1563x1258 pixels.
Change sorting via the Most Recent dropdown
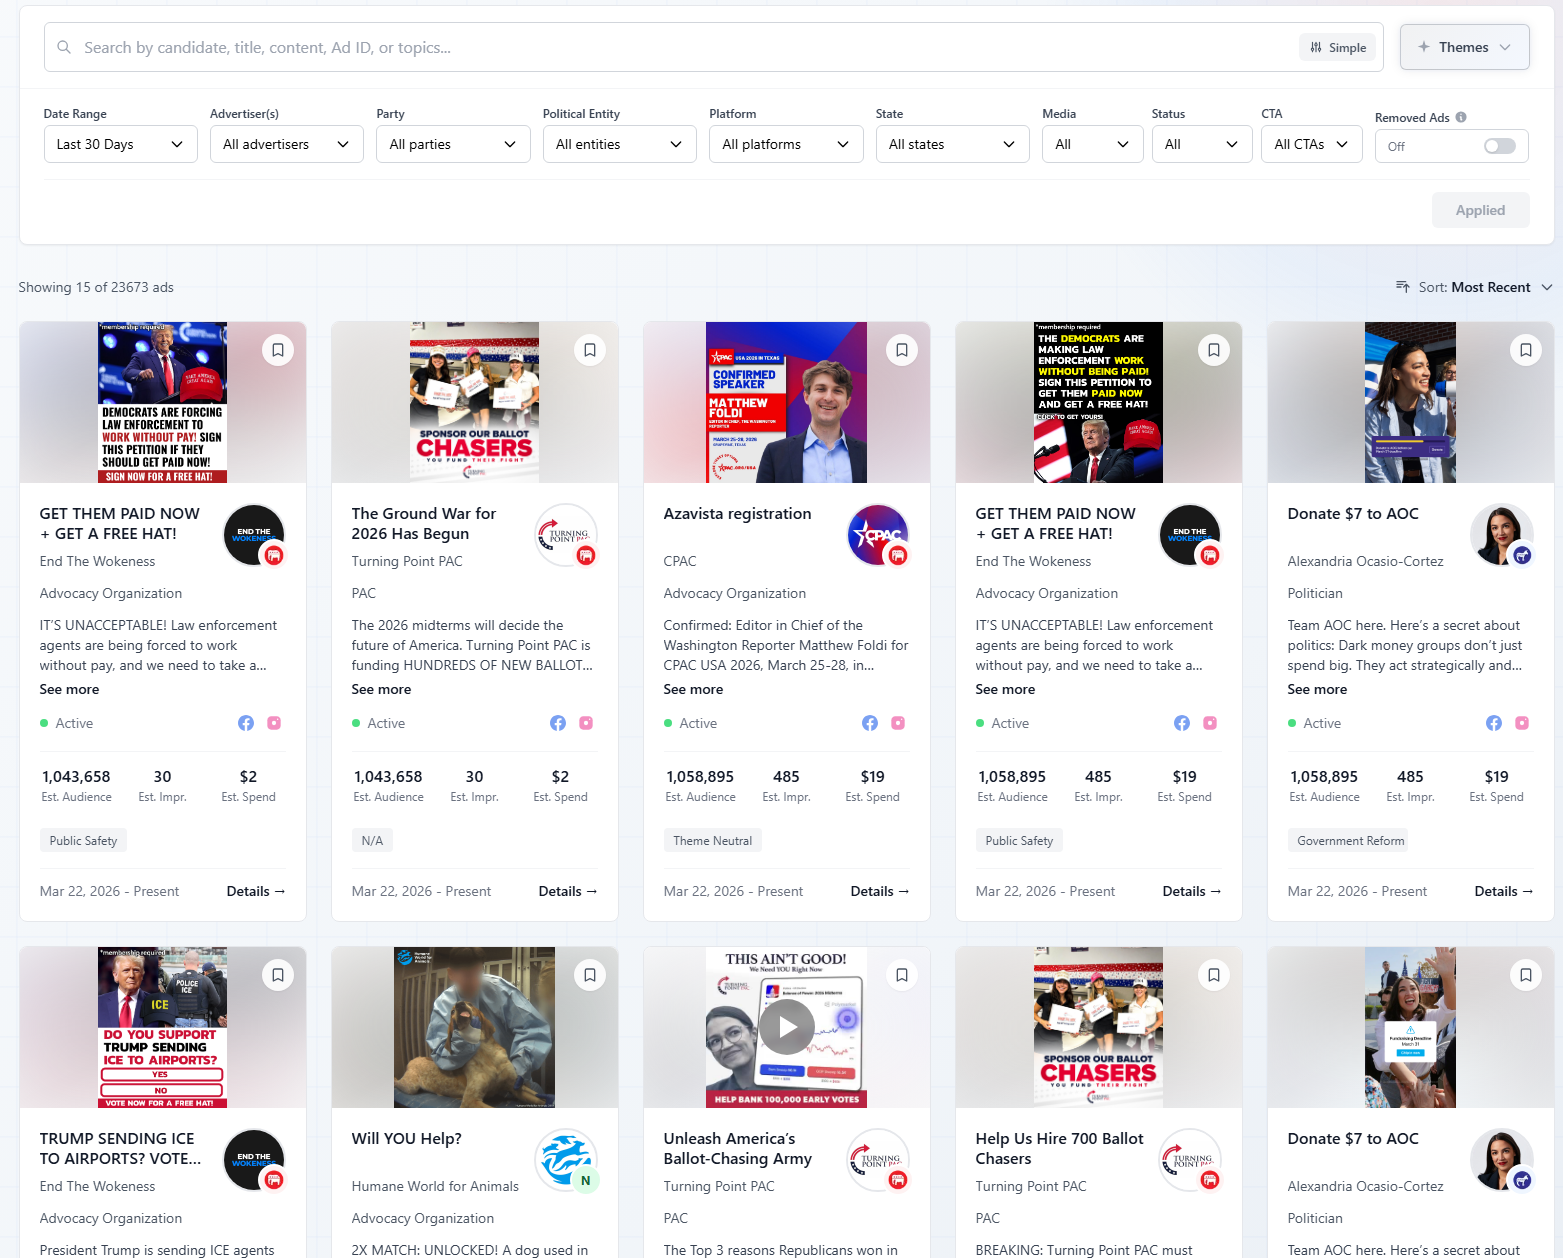click(1497, 287)
